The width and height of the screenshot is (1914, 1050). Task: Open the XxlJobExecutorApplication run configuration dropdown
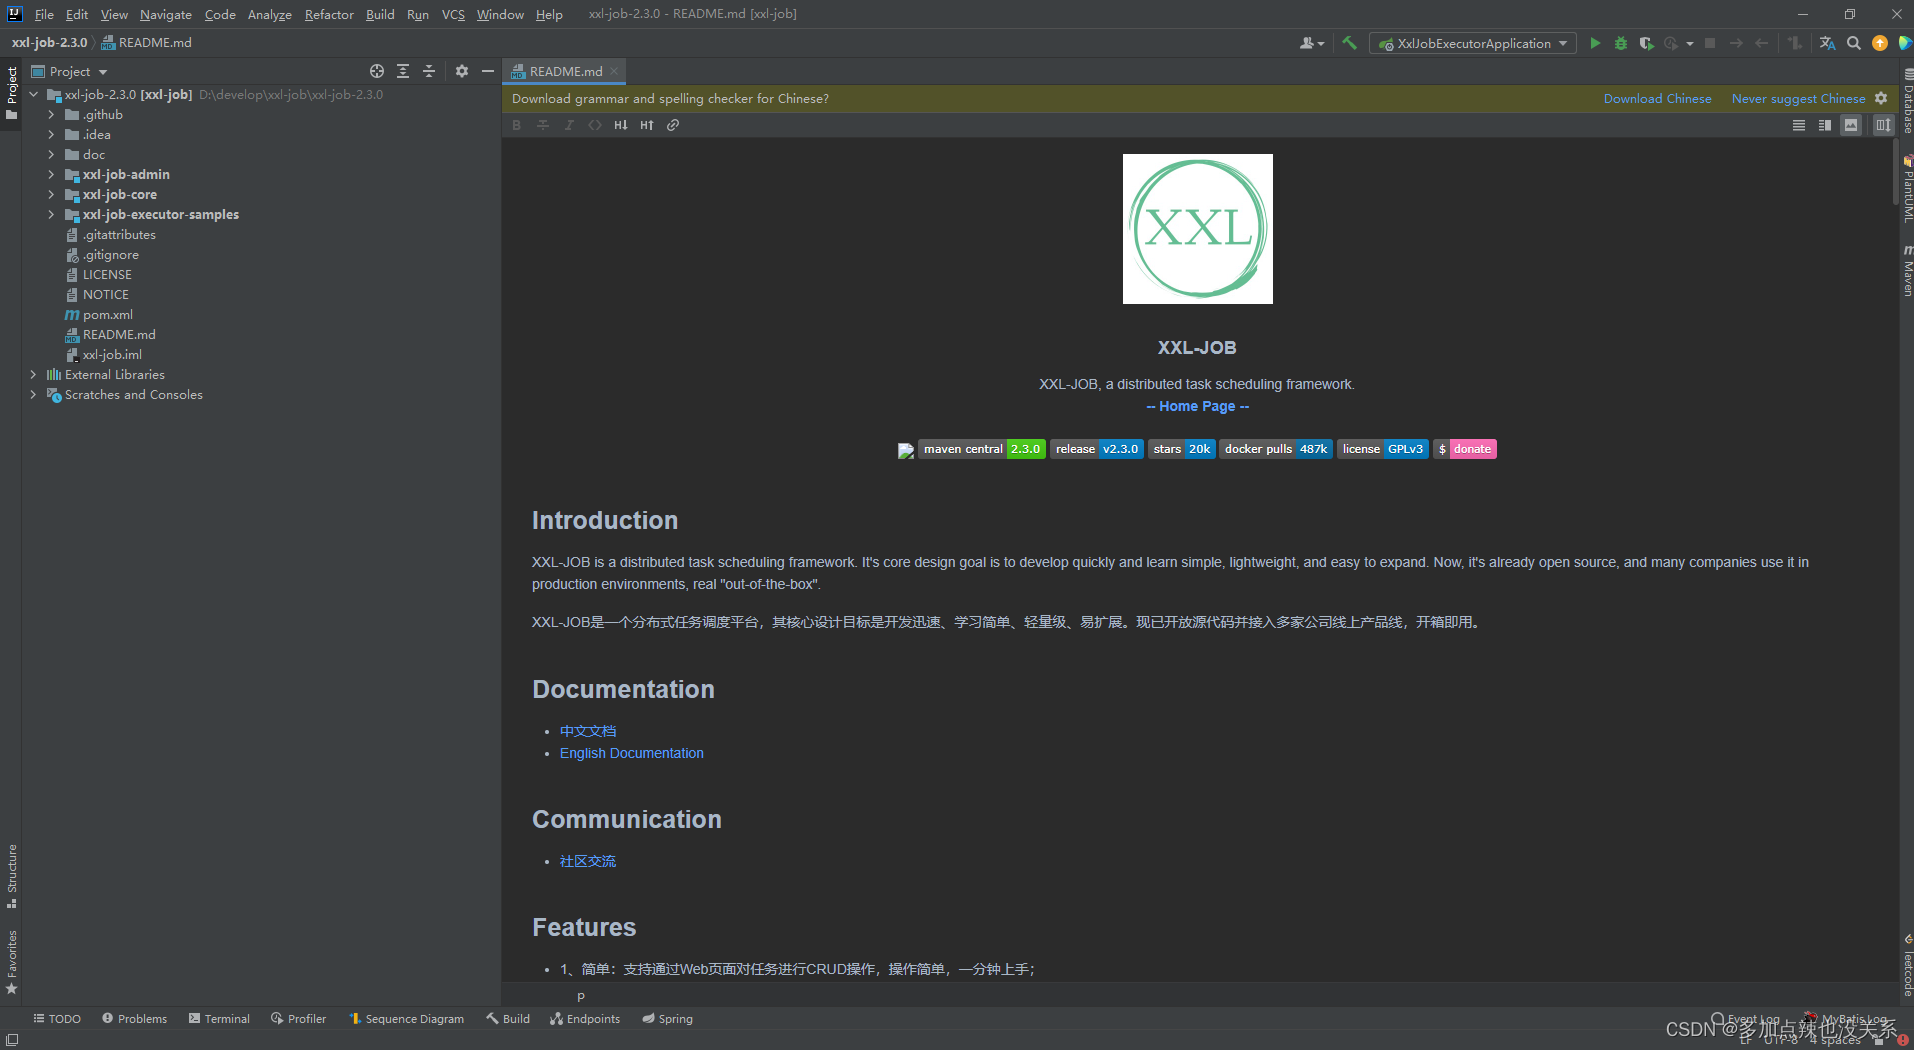pyautogui.click(x=1473, y=43)
